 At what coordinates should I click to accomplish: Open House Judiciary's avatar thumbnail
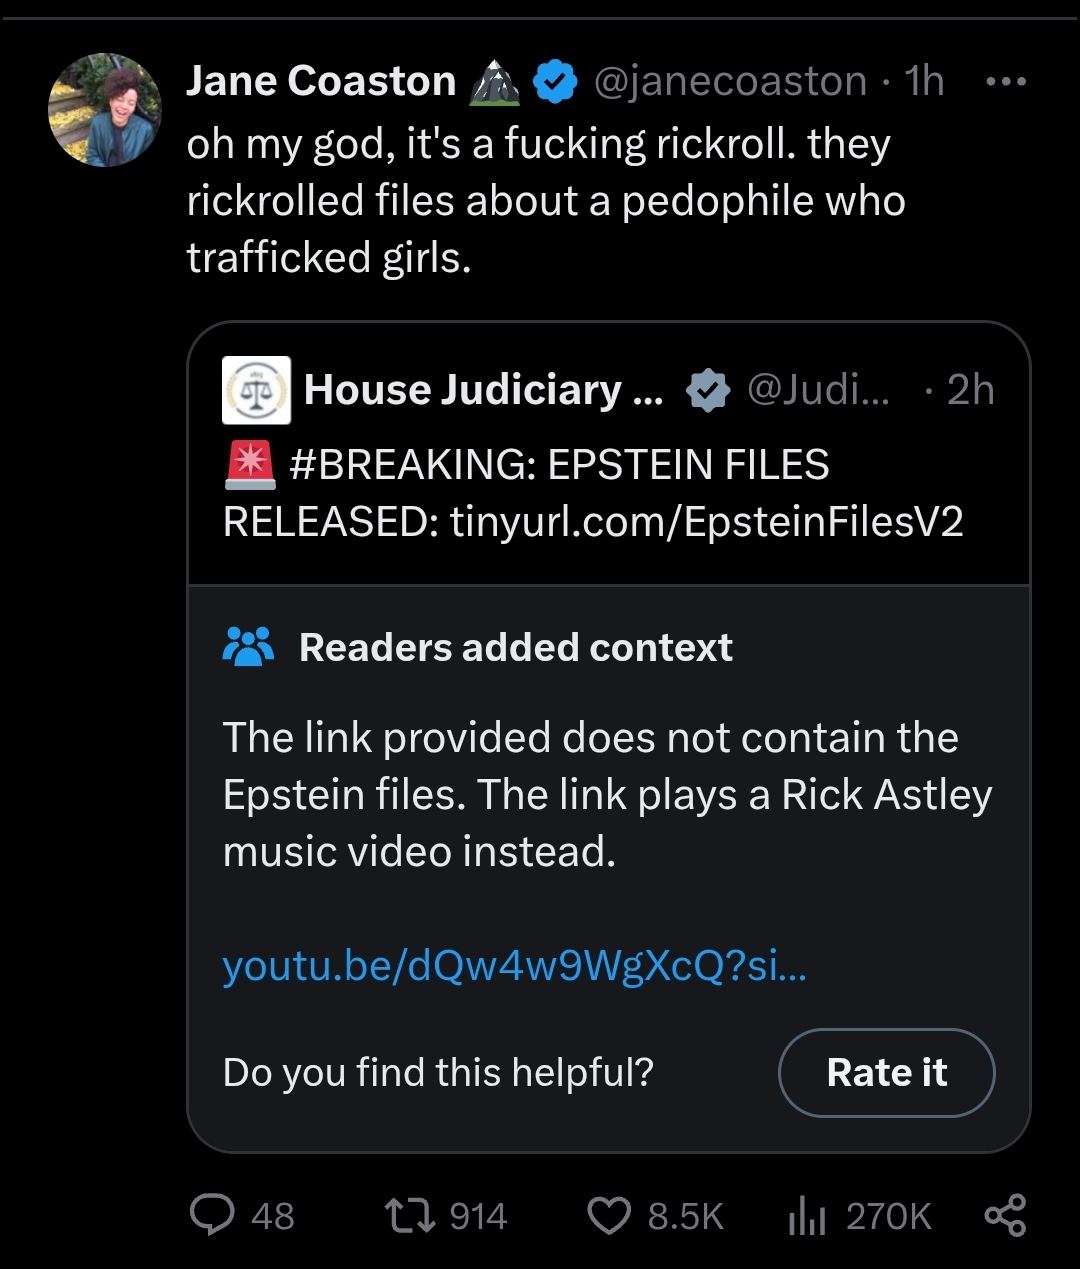pyautogui.click(x=257, y=390)
